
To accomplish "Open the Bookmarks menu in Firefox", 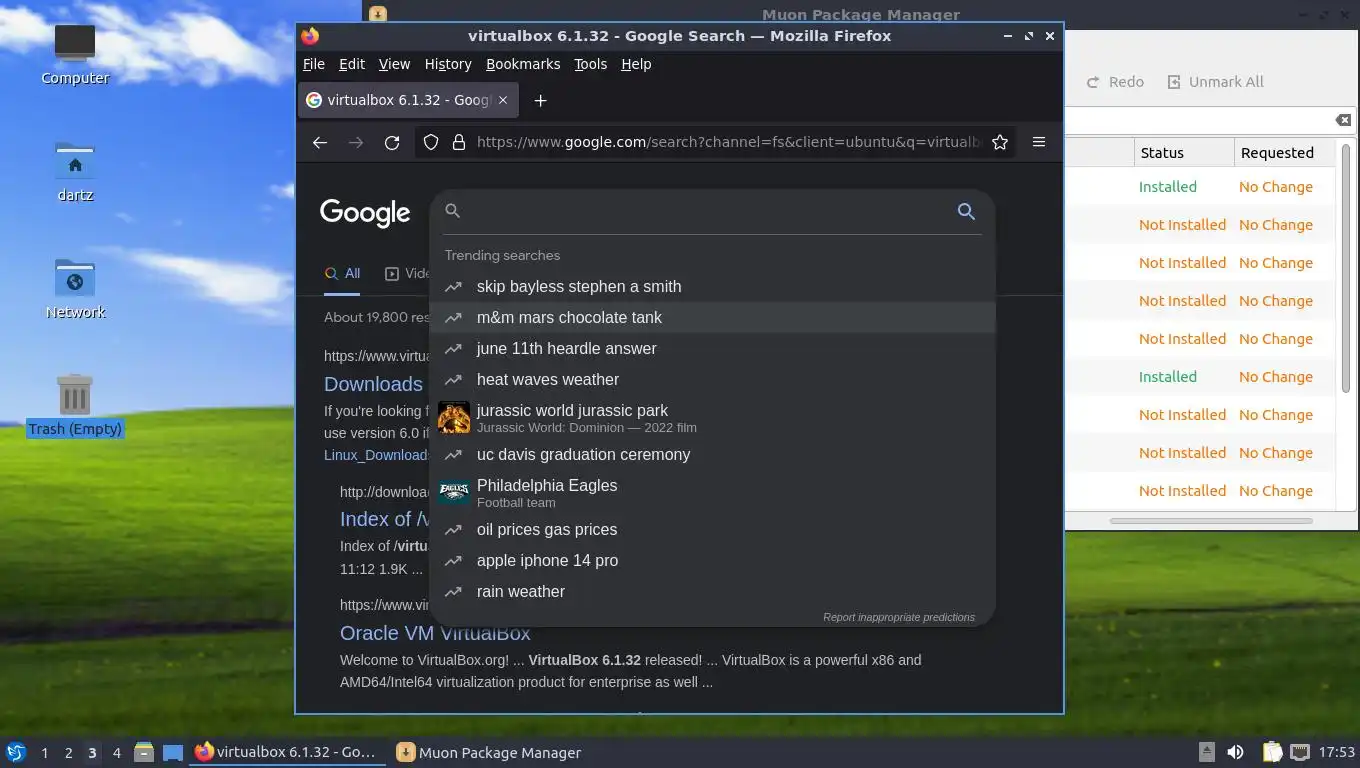I will [523, 64].
